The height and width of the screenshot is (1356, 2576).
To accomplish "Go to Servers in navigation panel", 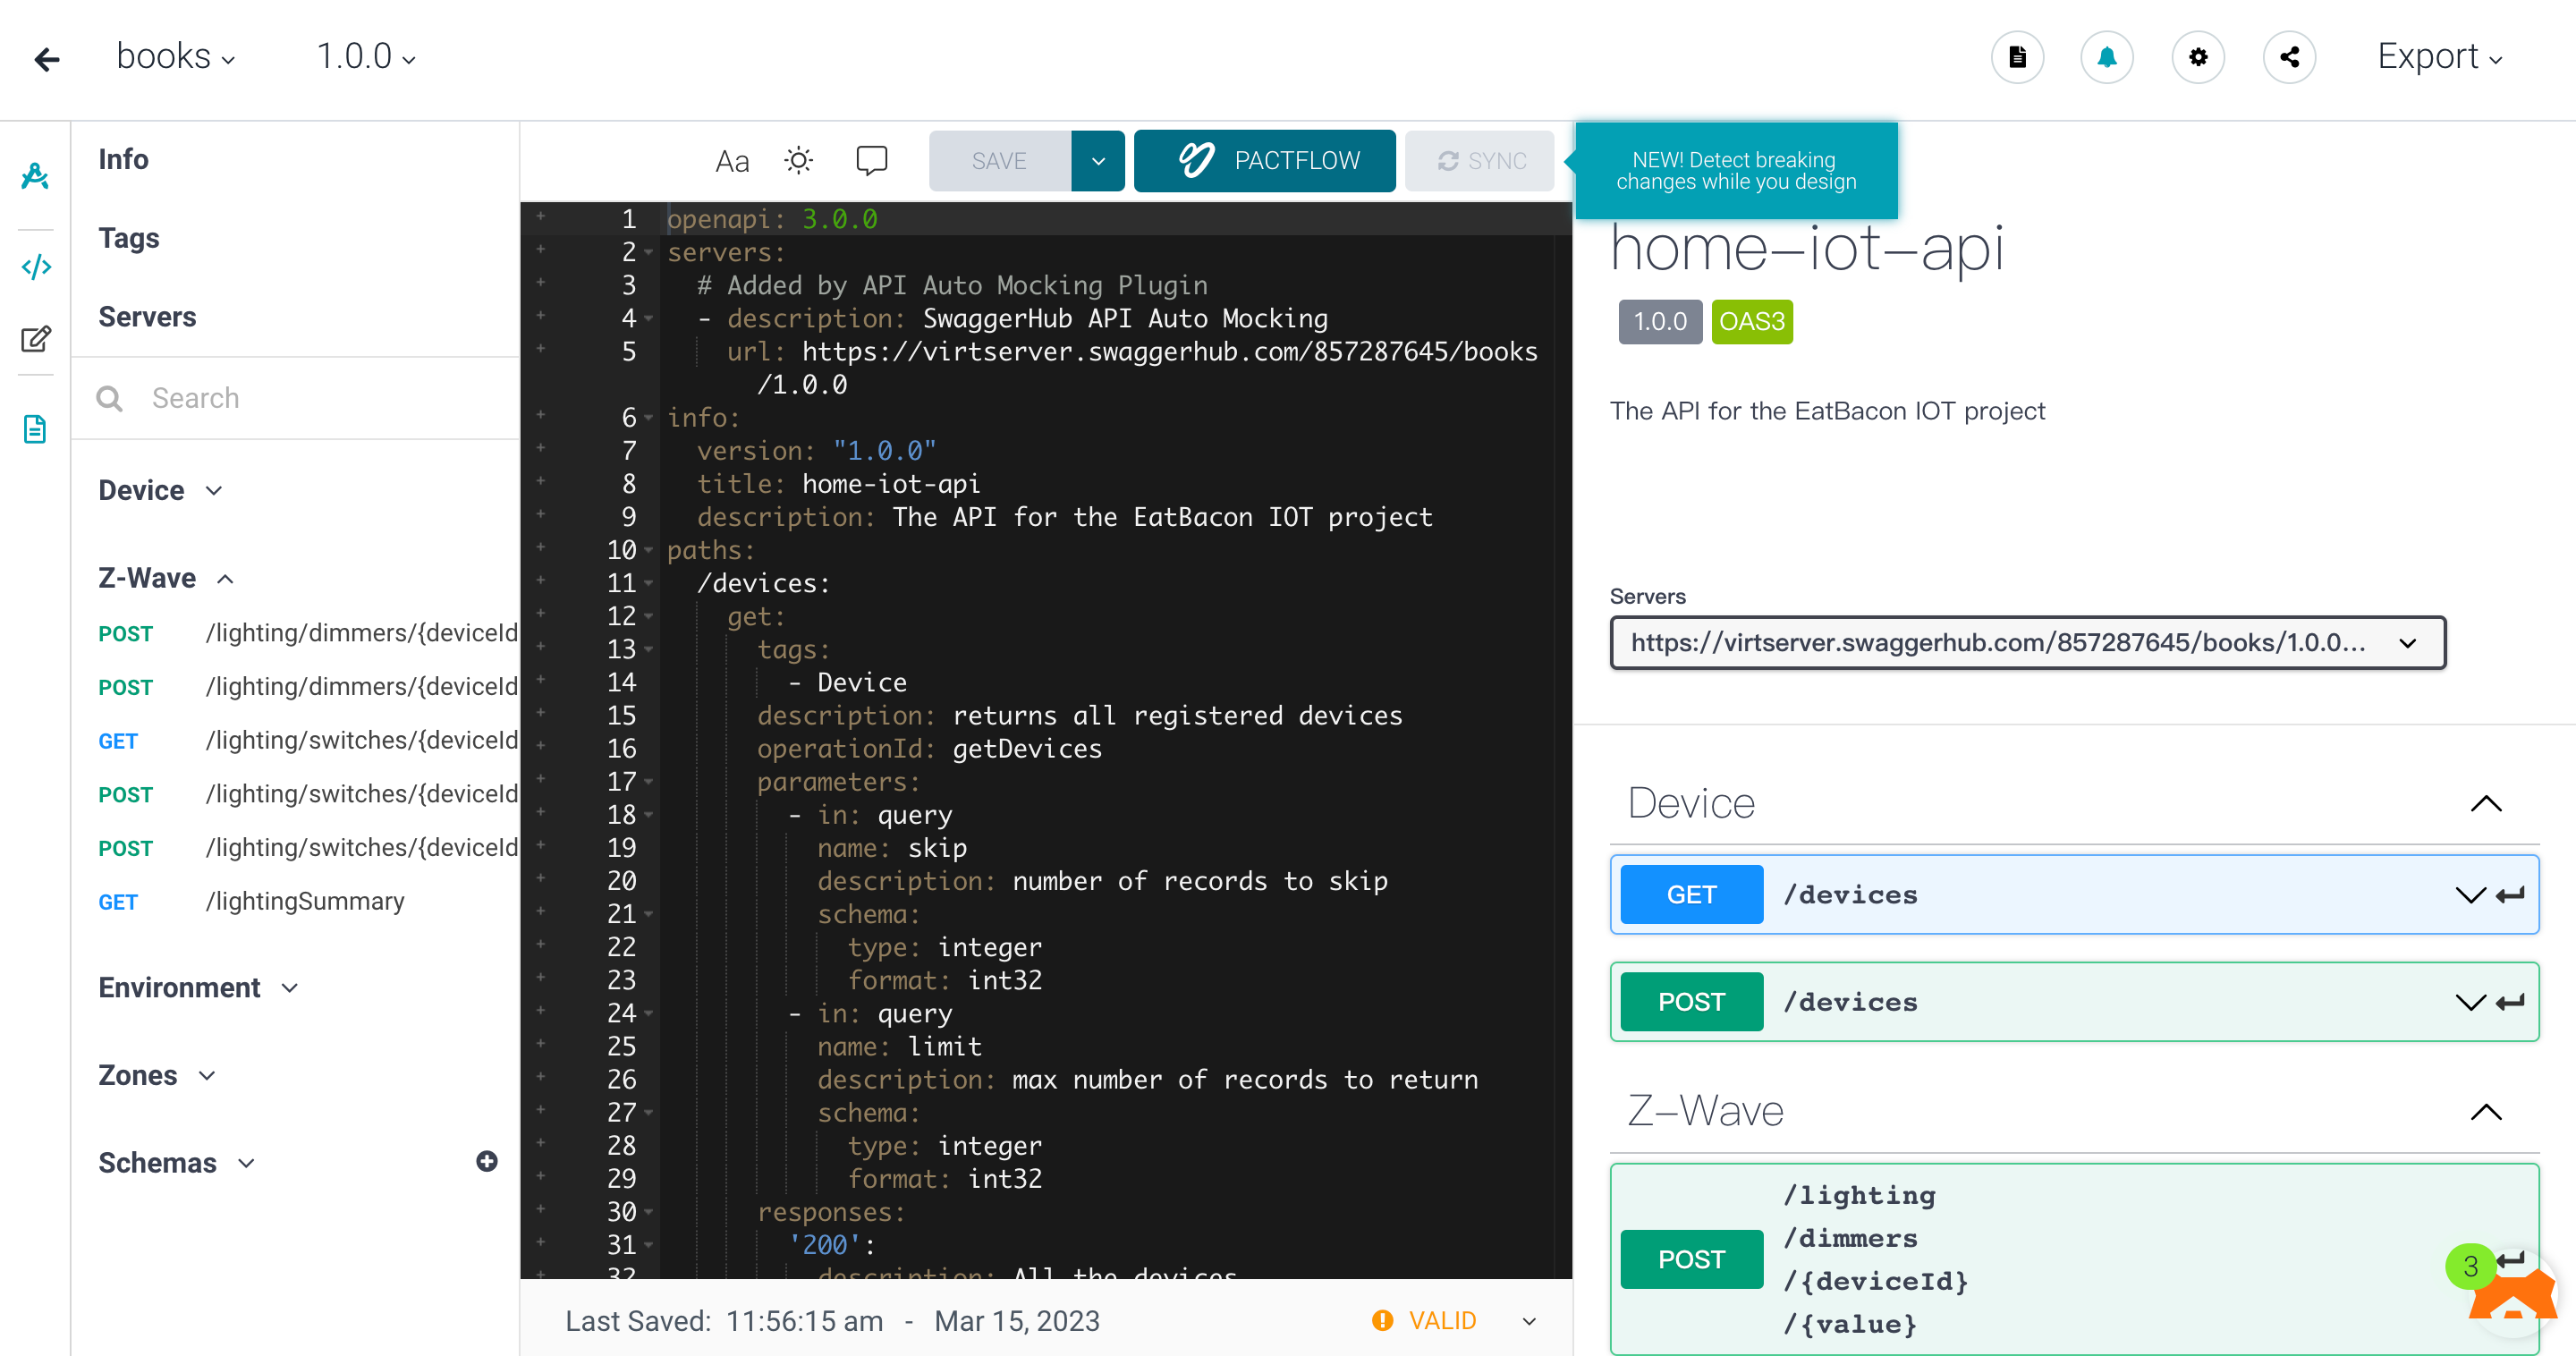I will coord(147,317).
